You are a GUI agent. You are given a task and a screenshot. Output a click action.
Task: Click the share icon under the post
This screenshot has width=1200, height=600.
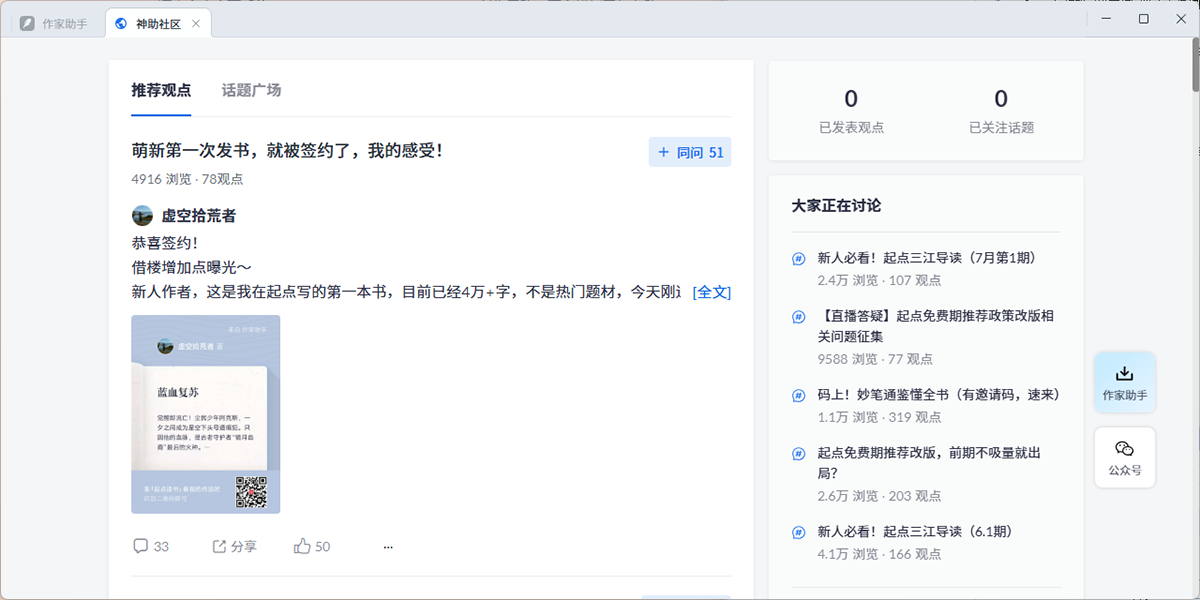[220, 546]
